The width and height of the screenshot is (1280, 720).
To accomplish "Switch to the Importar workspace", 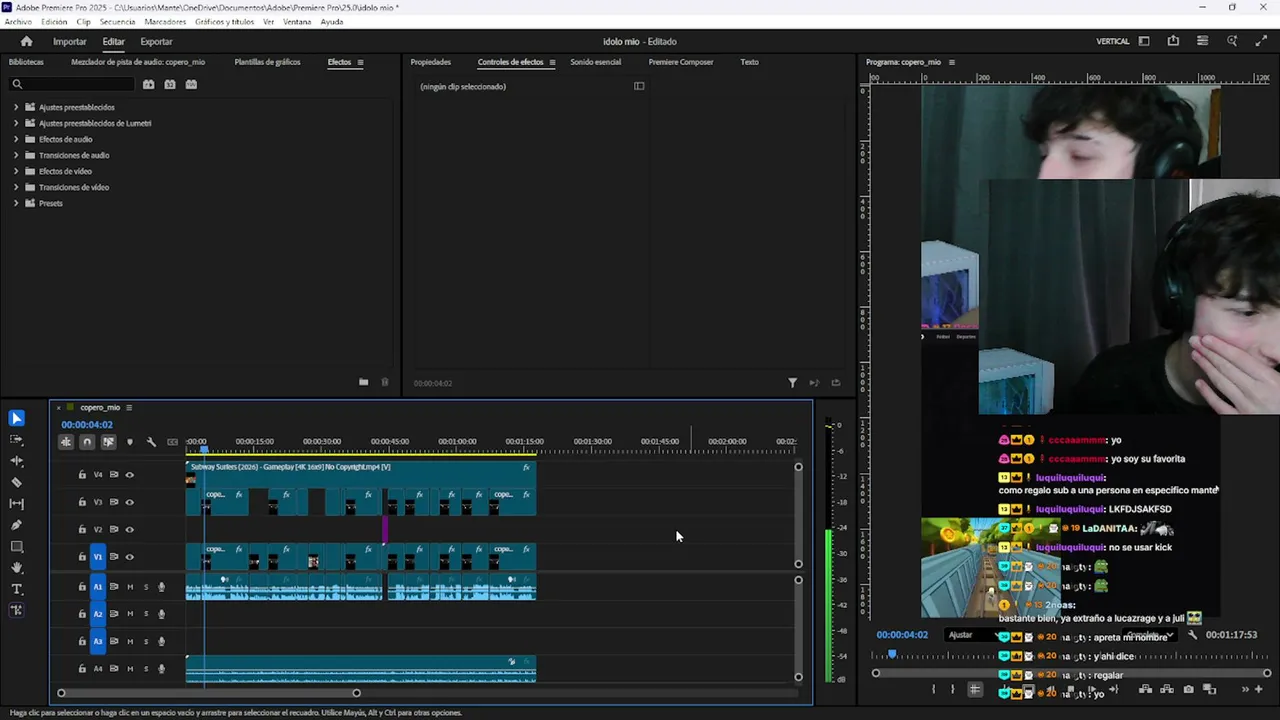I will [70, 42].
